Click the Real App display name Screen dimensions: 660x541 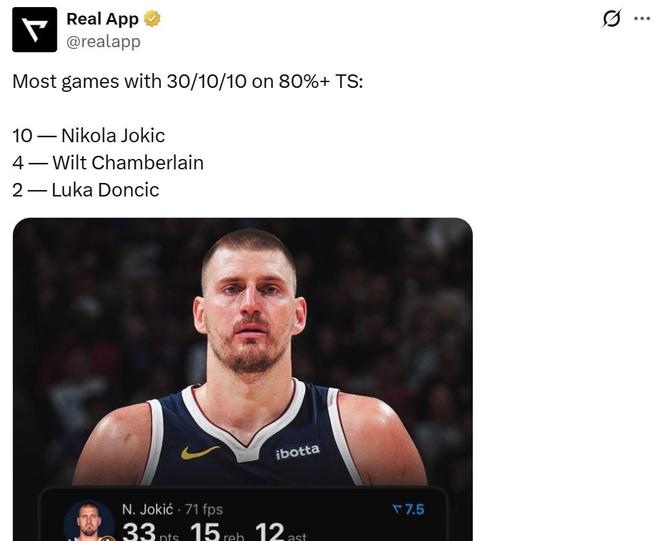pos(102,19)
